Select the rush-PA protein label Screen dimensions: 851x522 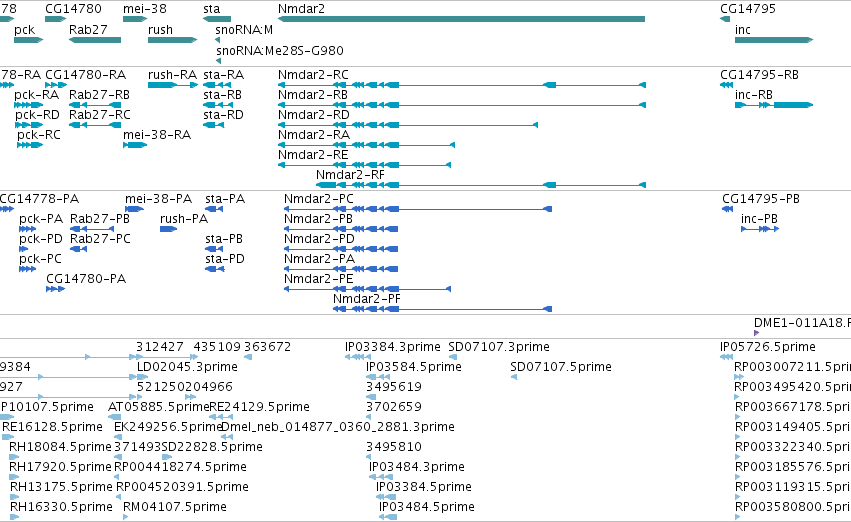click(184, 219)
